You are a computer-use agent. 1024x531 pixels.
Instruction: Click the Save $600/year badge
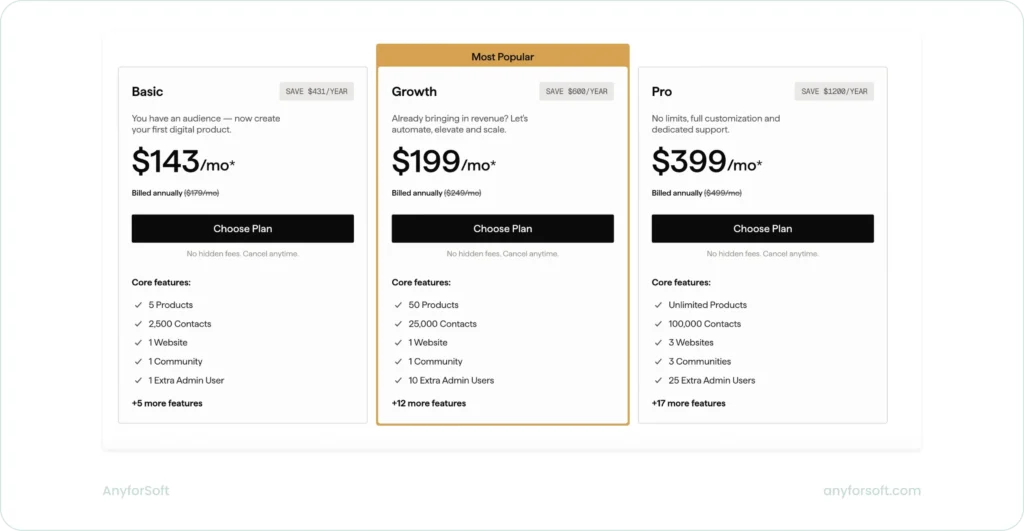[x=577, y=91]
